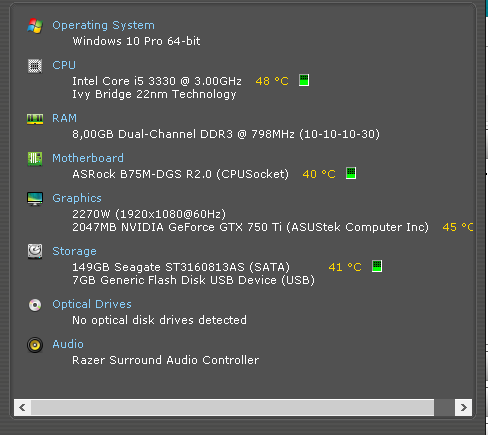Click the Windows flag Operating System icon

click(35, 26)
